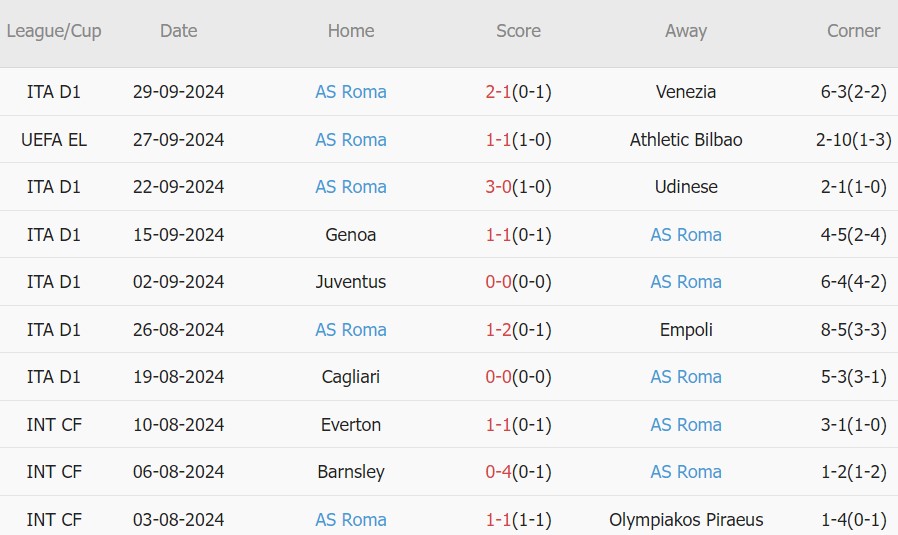This screenshot has width=898, height=535.
Task: Click Genoa home team name
Action: 351,235
